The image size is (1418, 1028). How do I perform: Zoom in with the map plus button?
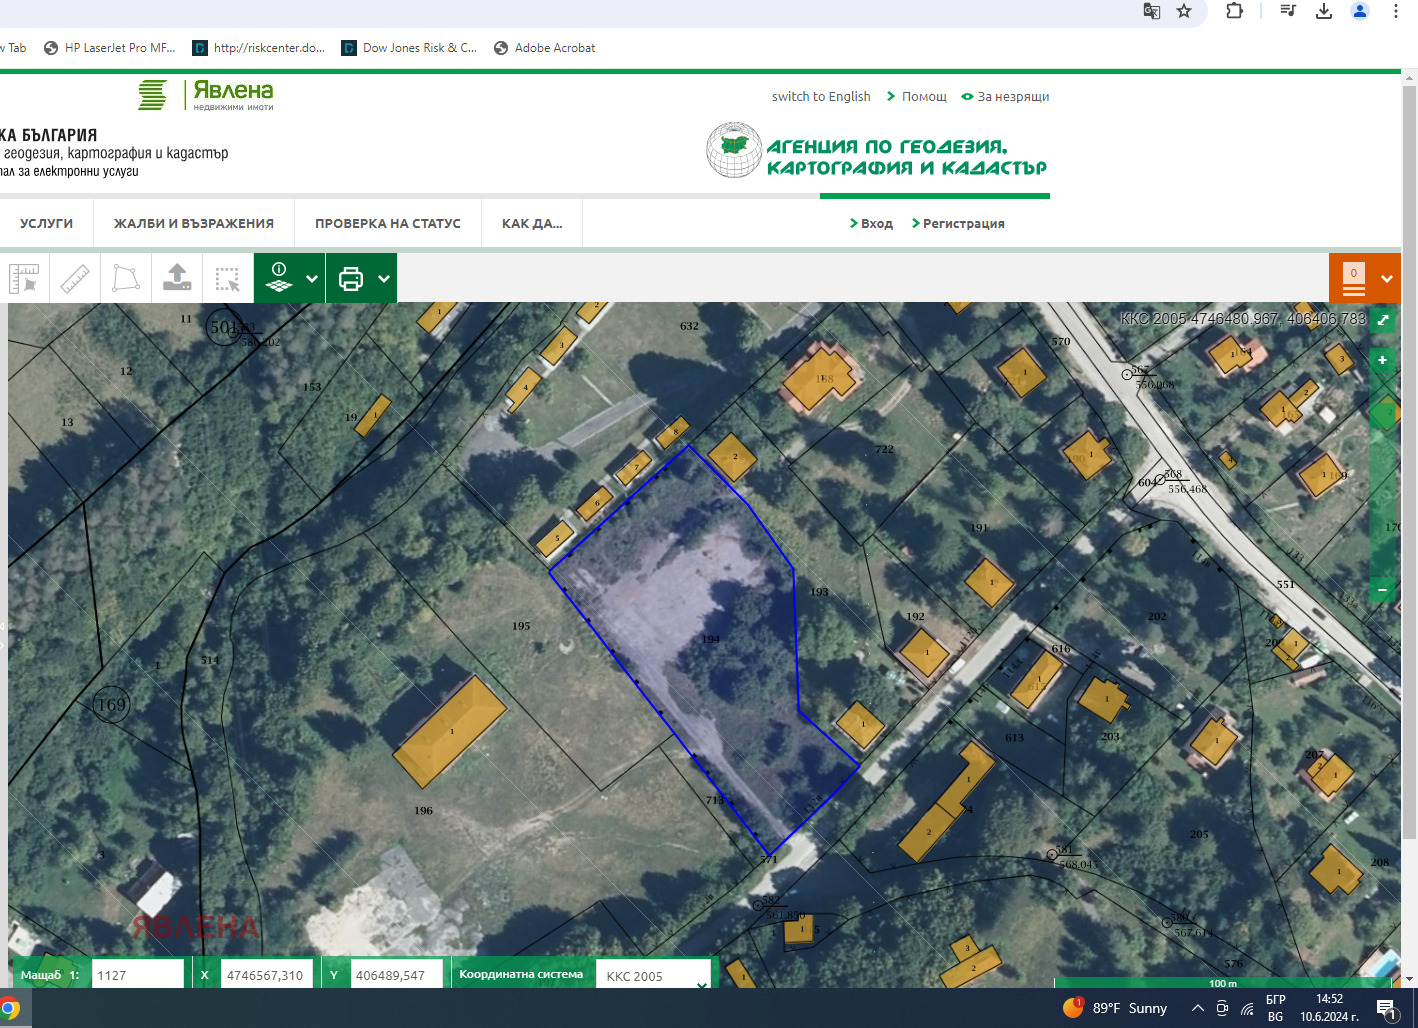point(1382,360)
